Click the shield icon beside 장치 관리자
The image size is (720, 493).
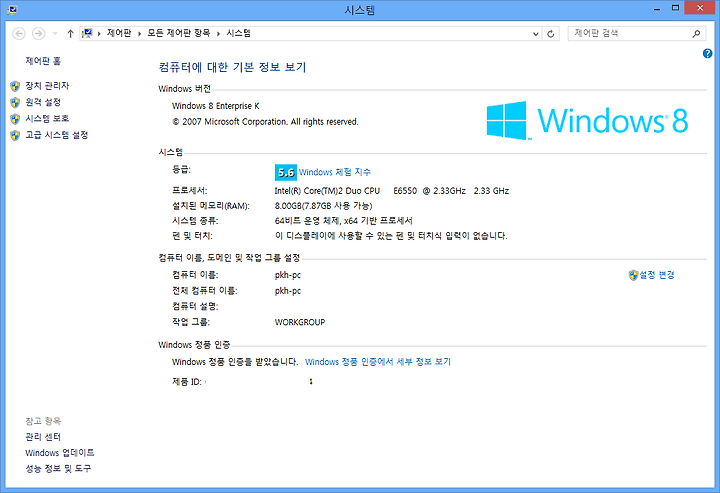[x=15, y=86]
